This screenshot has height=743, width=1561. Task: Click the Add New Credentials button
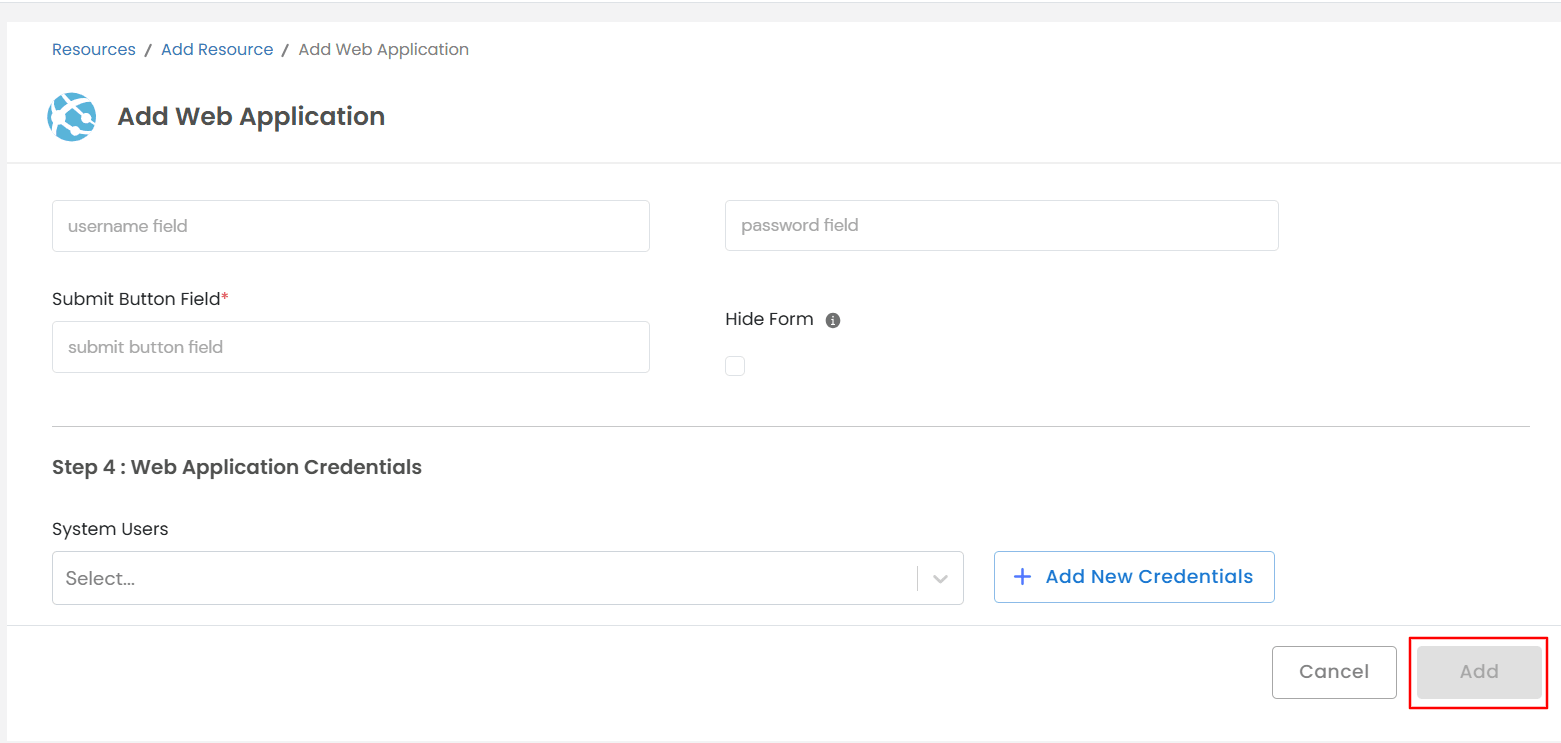tap(1134, 576)
